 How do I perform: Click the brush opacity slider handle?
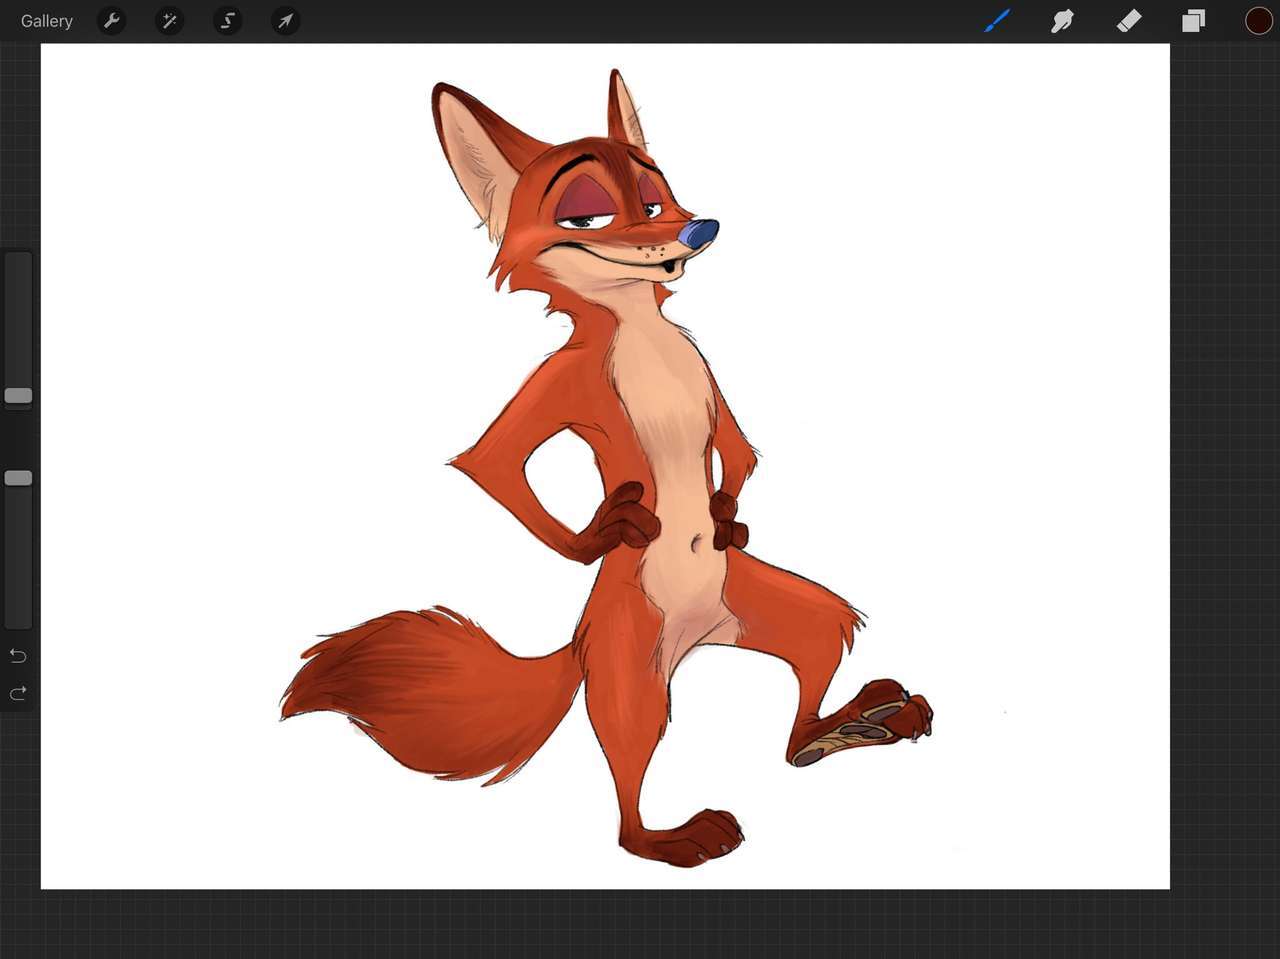pos(18,478)
